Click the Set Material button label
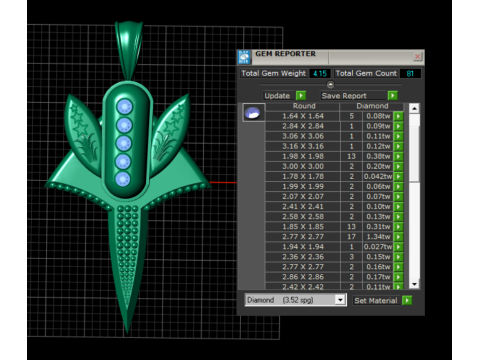The image size is (480, 360). click(376, 300)
